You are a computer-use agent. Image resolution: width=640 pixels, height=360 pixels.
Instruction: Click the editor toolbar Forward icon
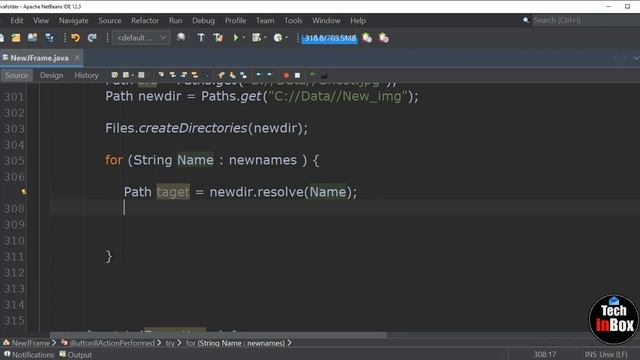click(141, 75)
